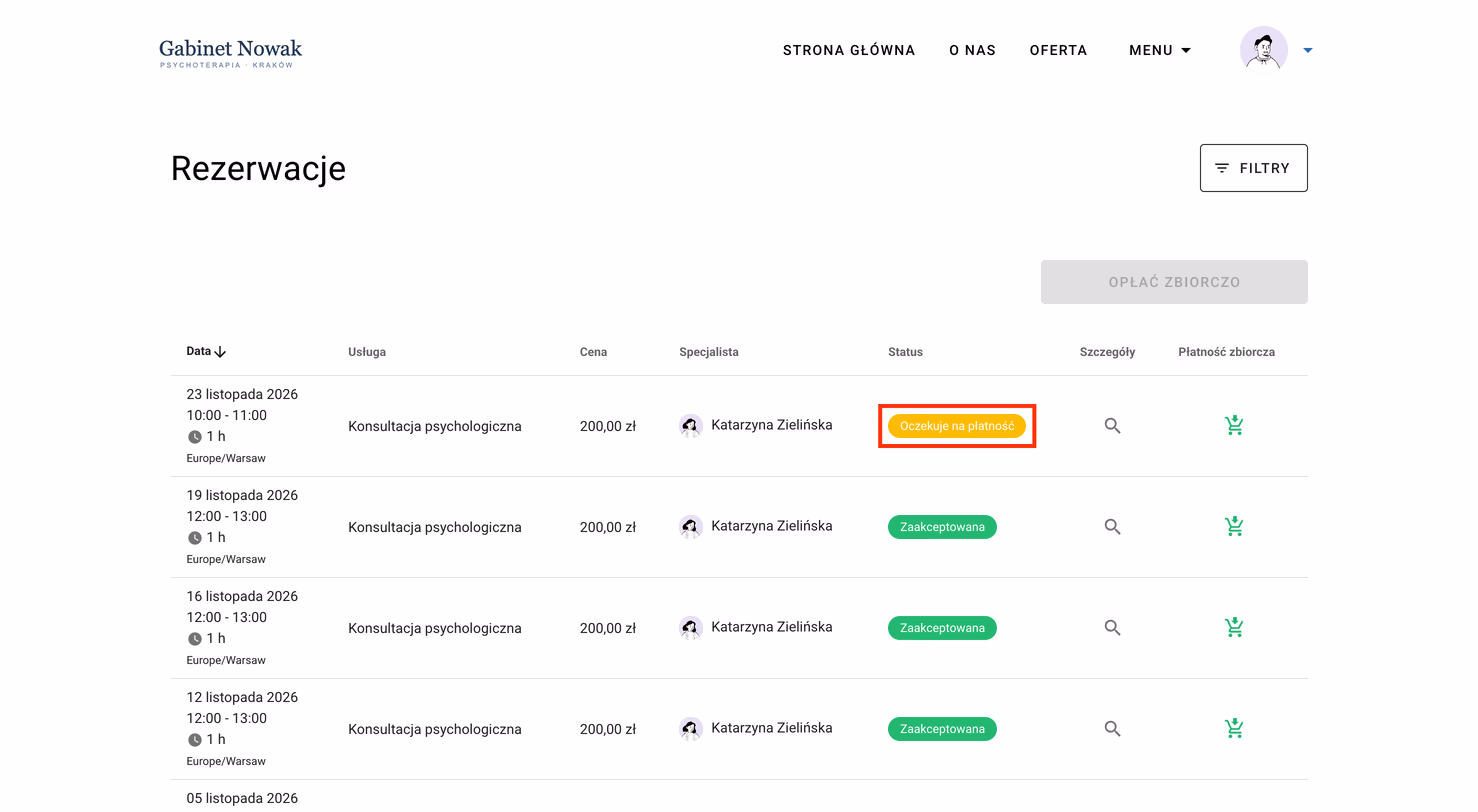The image size is (1478, 812).
Task: Click the Rezerwacje page heading
Action: pos(258,168)
